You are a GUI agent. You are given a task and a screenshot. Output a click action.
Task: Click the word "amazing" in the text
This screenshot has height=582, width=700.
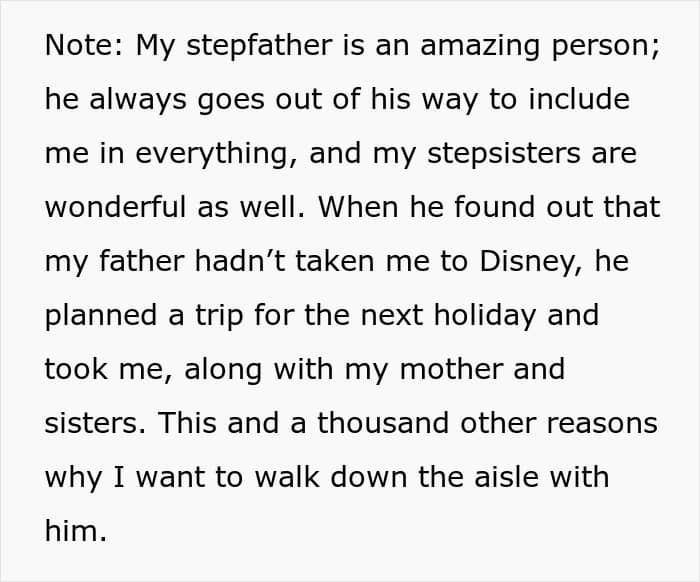(480, 46)
